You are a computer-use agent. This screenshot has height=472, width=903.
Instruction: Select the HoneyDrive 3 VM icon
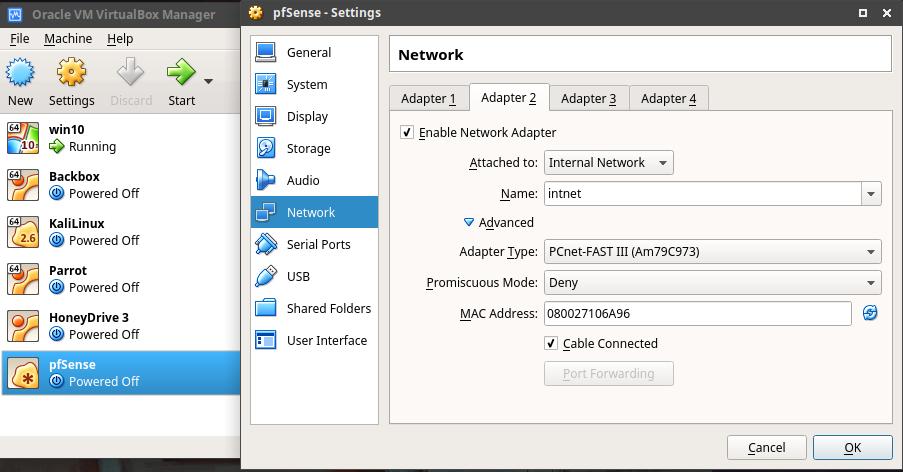23,326
